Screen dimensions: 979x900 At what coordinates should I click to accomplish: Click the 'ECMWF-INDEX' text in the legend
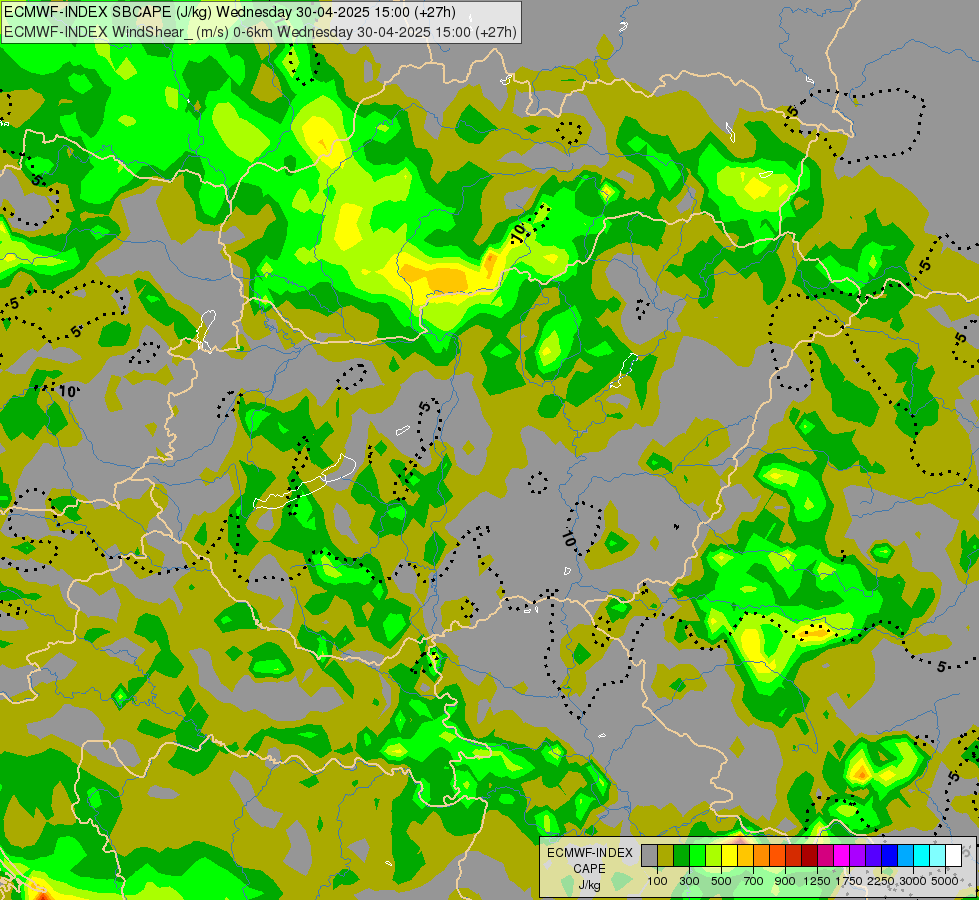pos(589,853)
